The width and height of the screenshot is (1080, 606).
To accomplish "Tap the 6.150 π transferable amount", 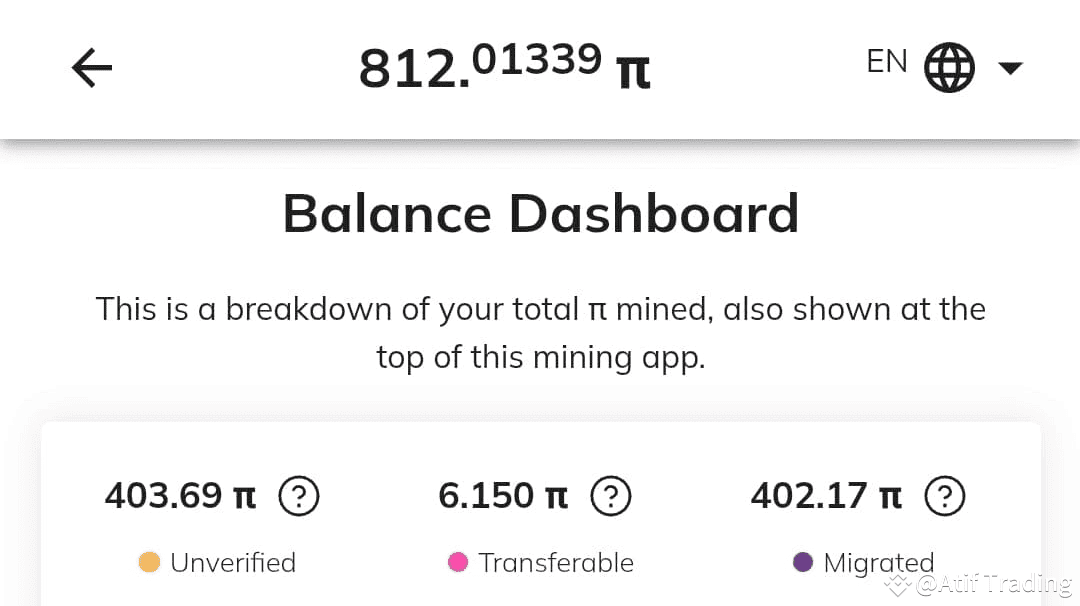I will coord(503,496).
